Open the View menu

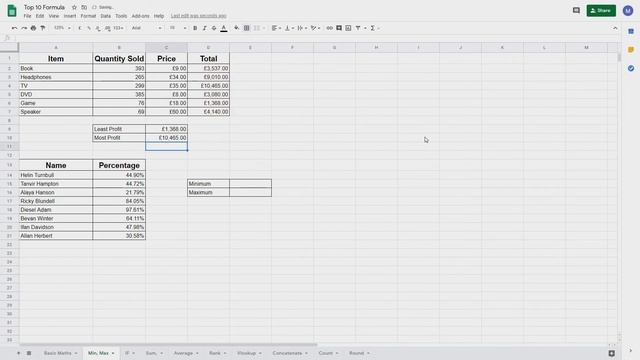[54, 16]
